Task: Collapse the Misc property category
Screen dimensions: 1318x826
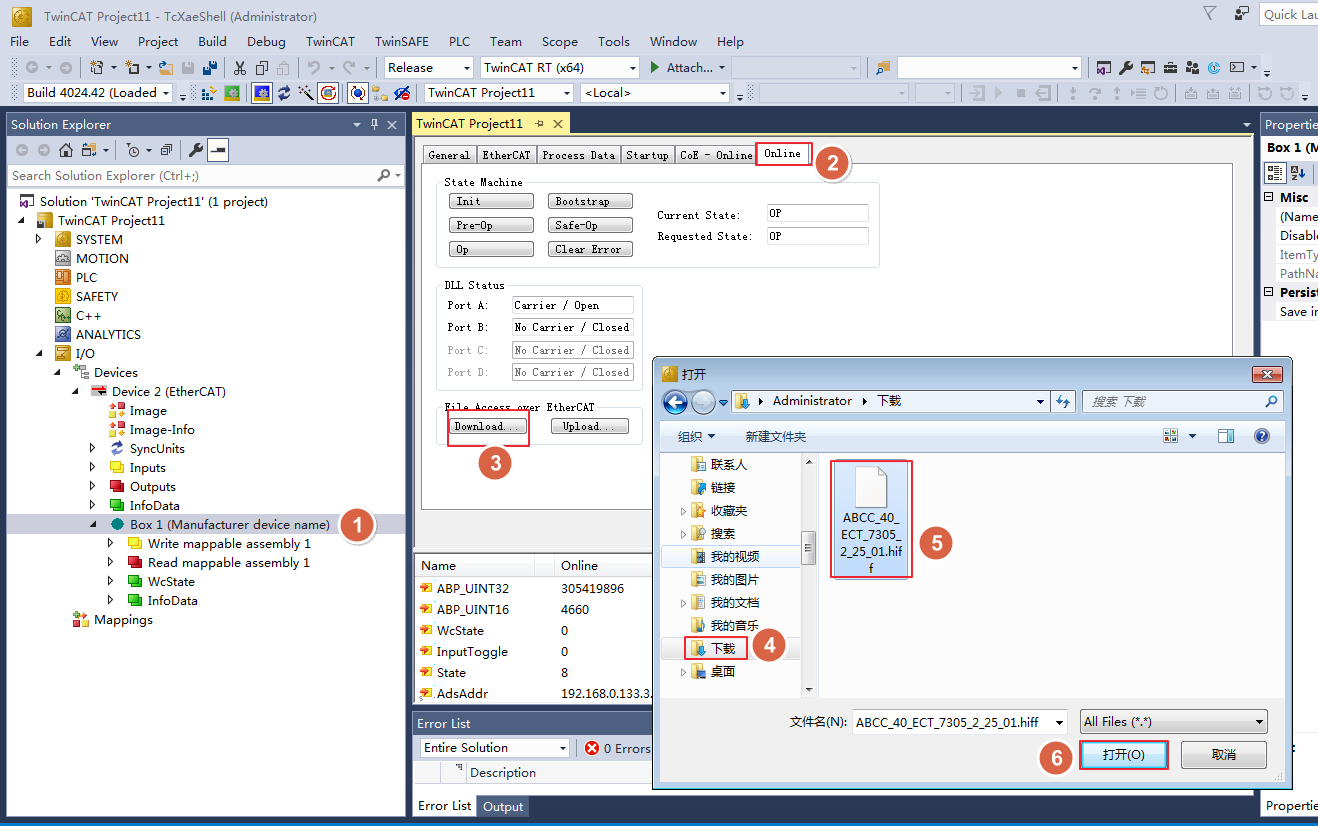Action: click(1270, 197)
